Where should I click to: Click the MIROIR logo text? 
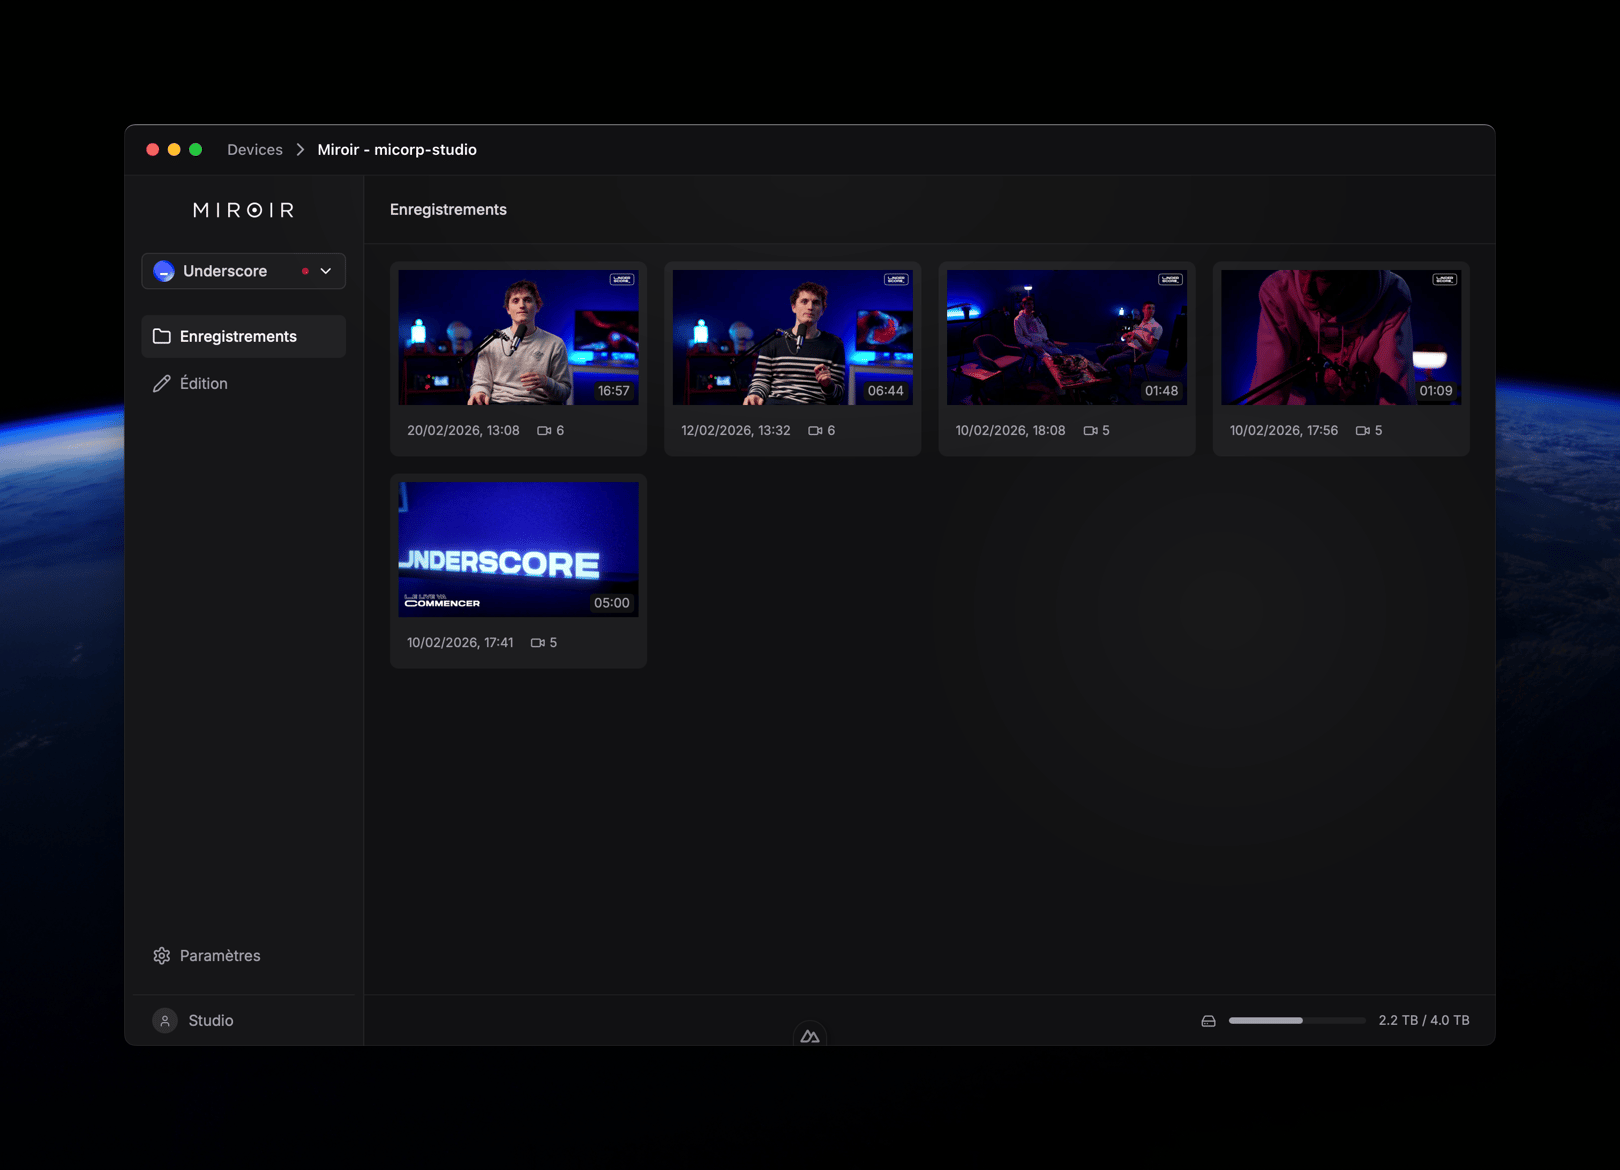click(242, 209)
